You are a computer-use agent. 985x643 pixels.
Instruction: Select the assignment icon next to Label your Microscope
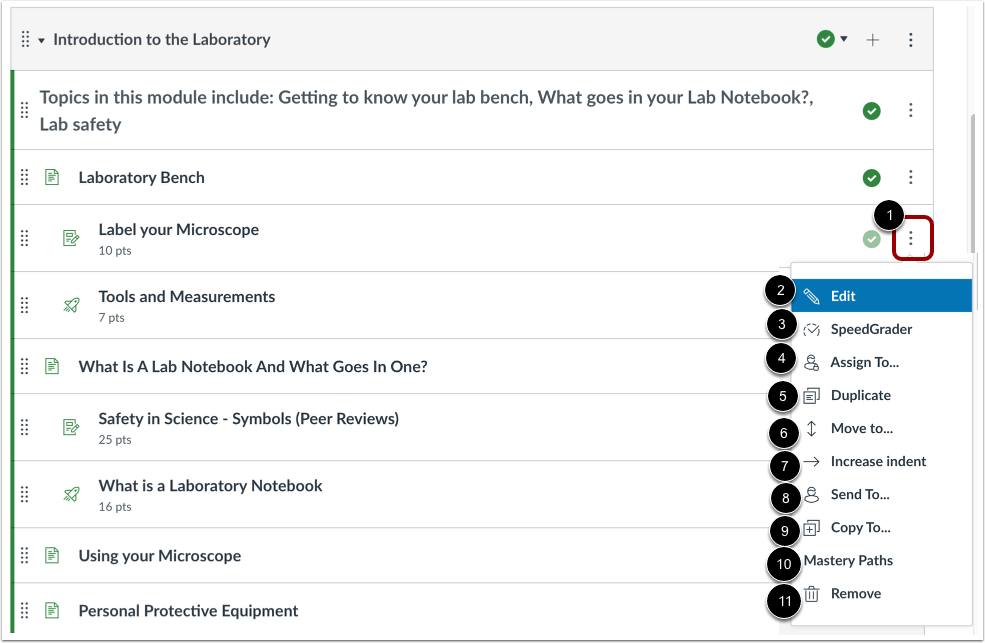pyautogui.click(x=71, y=238)
